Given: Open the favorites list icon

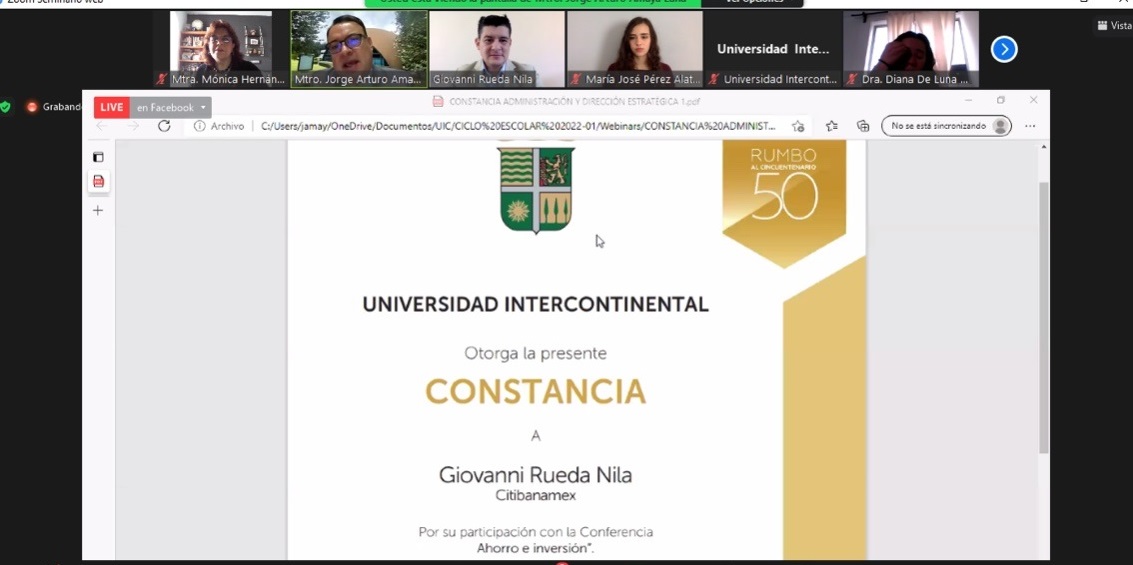Looking at the screenshot, I should (832, 126).
